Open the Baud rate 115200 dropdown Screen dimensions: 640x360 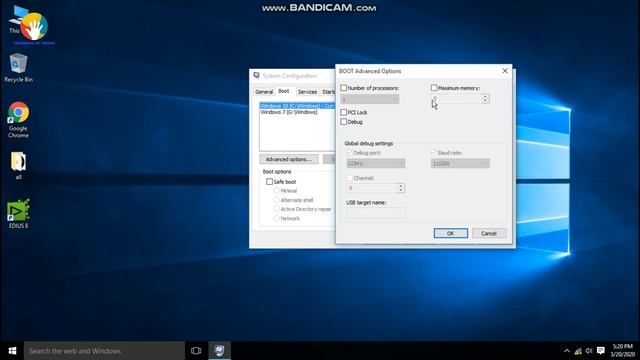[x=460, y=163]
